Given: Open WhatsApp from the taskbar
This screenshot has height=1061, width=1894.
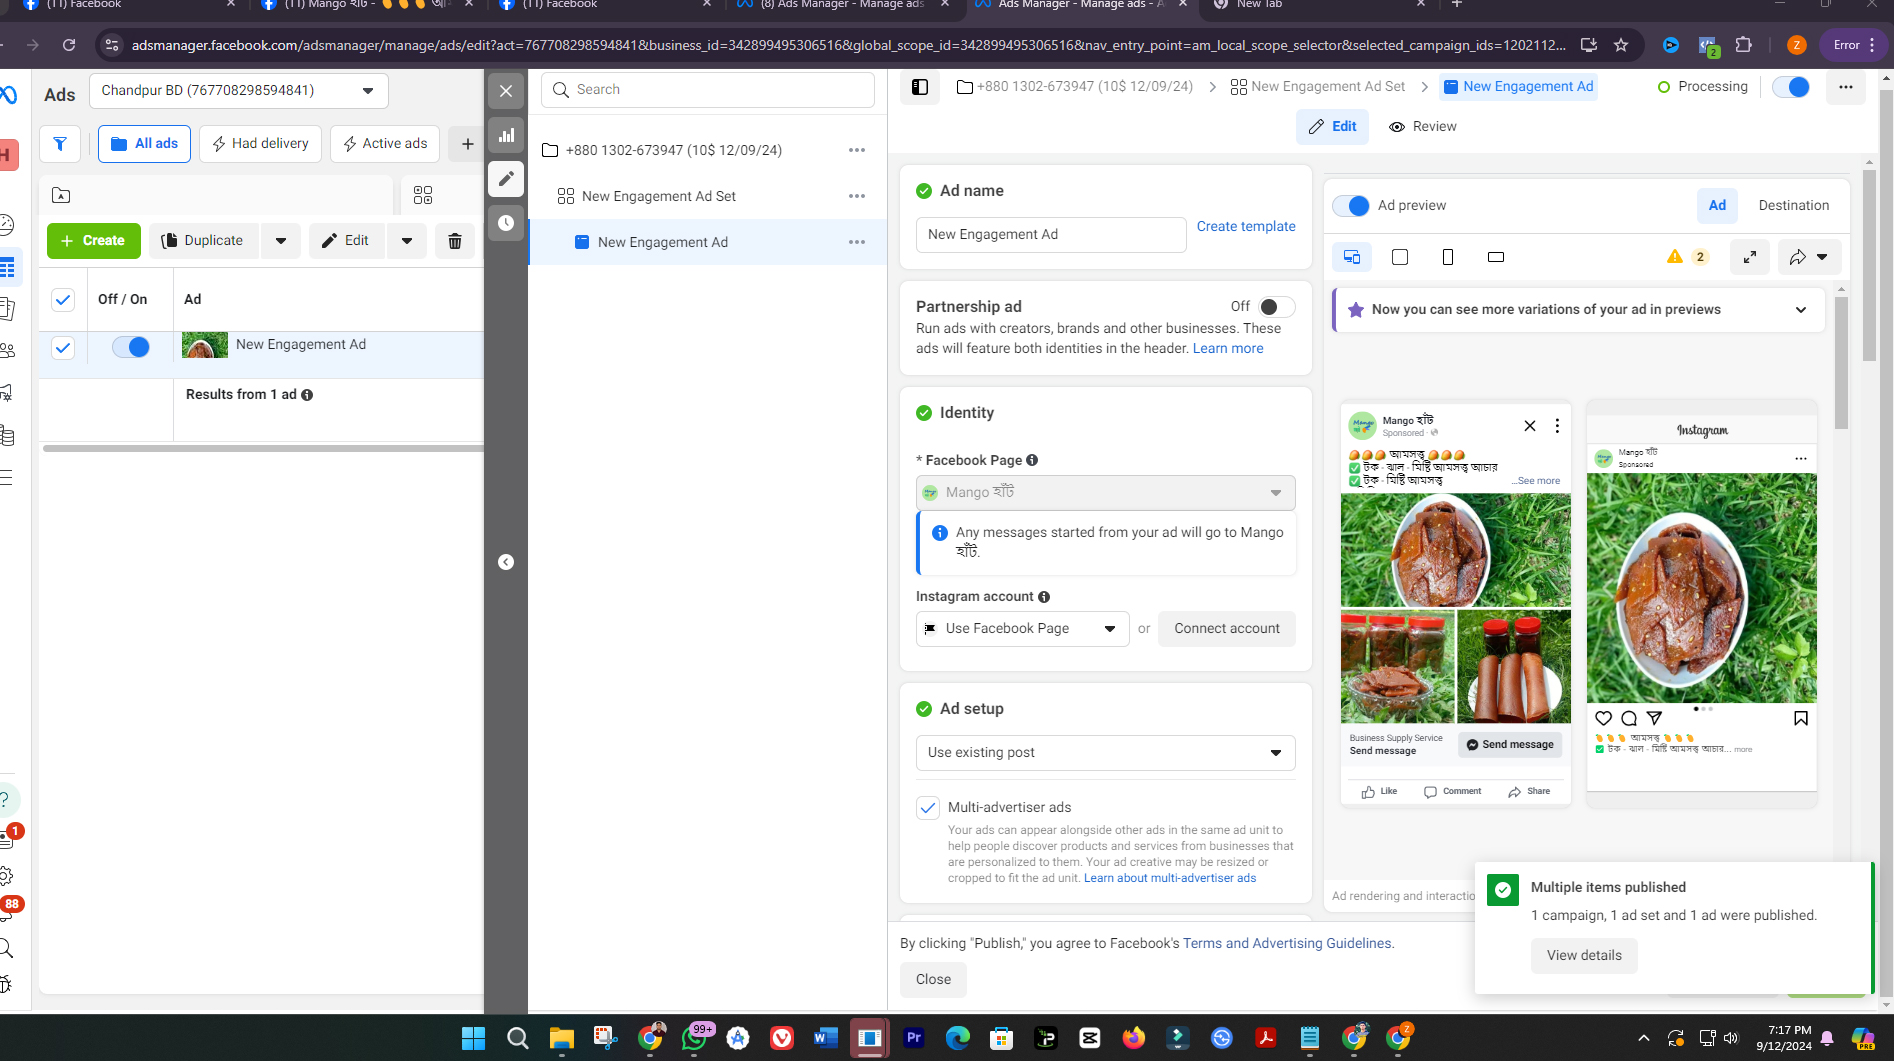Looking at the screenshot, I should (694, 1038).
